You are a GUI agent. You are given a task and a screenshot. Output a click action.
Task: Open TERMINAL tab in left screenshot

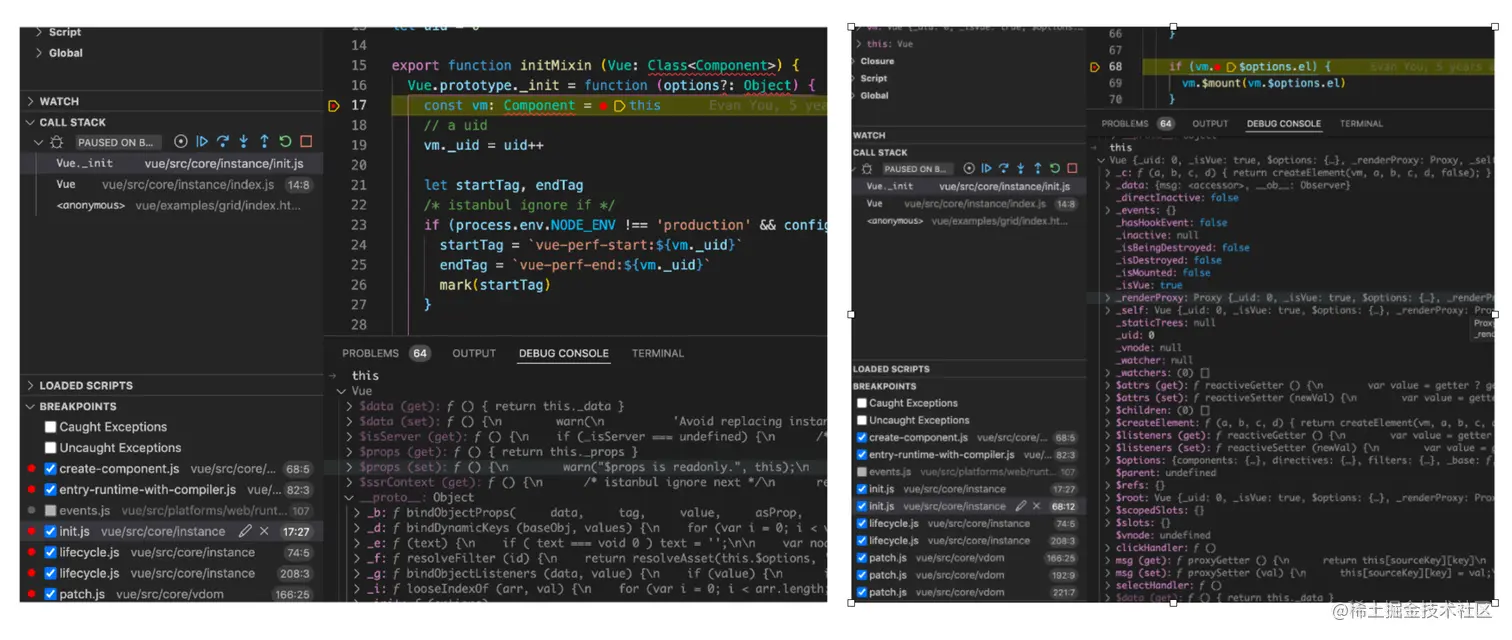coord(658,353)
